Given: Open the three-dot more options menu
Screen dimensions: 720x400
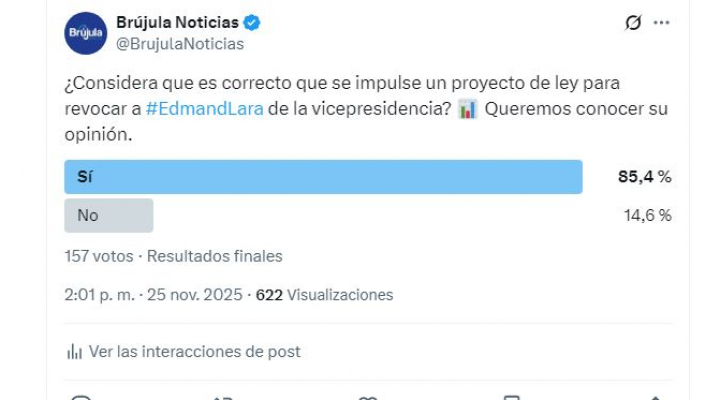Looking at the screenshot, I should point(661,23).
